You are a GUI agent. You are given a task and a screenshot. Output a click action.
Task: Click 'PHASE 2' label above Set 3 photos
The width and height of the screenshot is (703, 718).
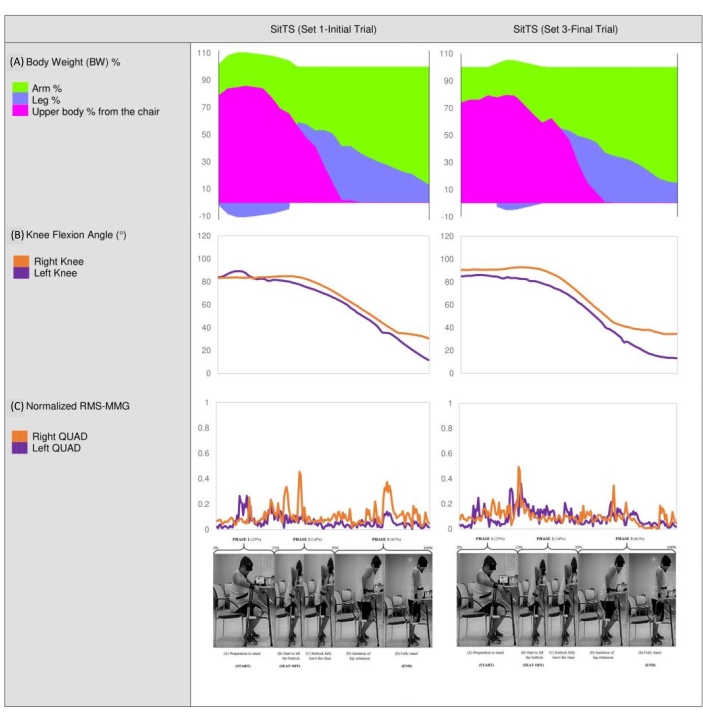551,538
